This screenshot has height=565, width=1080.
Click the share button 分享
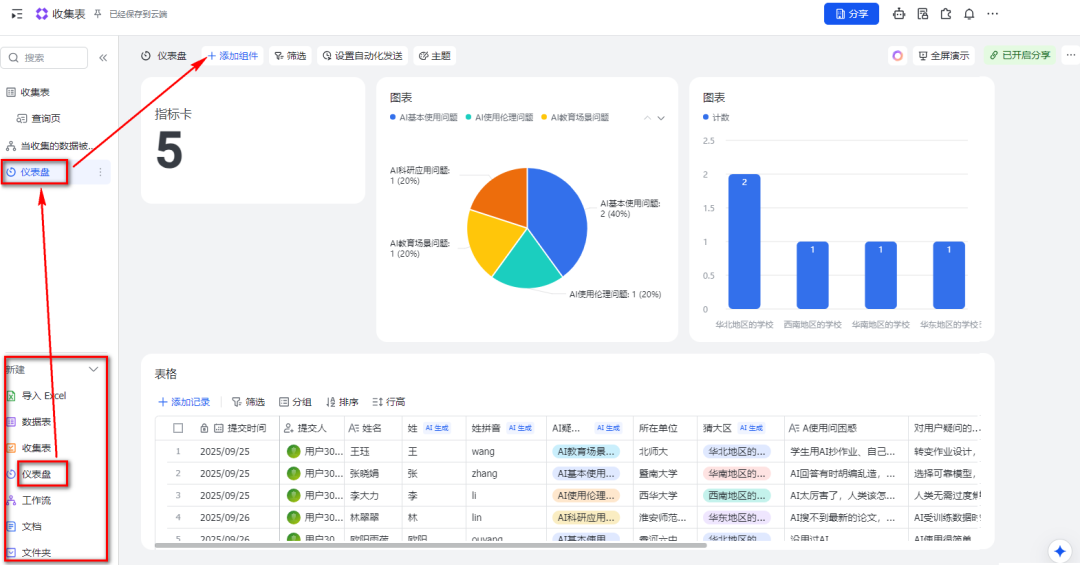[851, 14]
